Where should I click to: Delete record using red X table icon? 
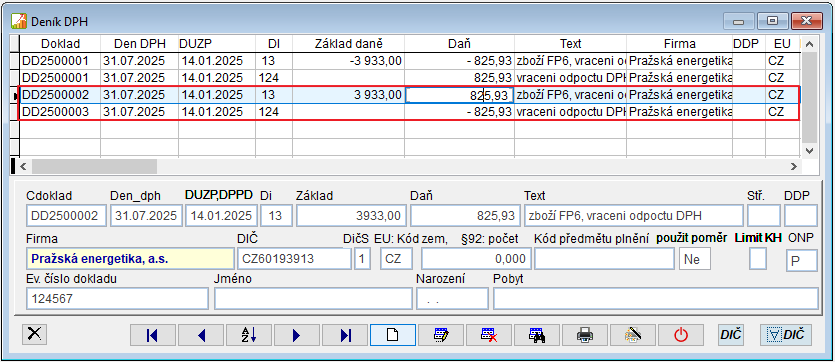pos(489,335)
